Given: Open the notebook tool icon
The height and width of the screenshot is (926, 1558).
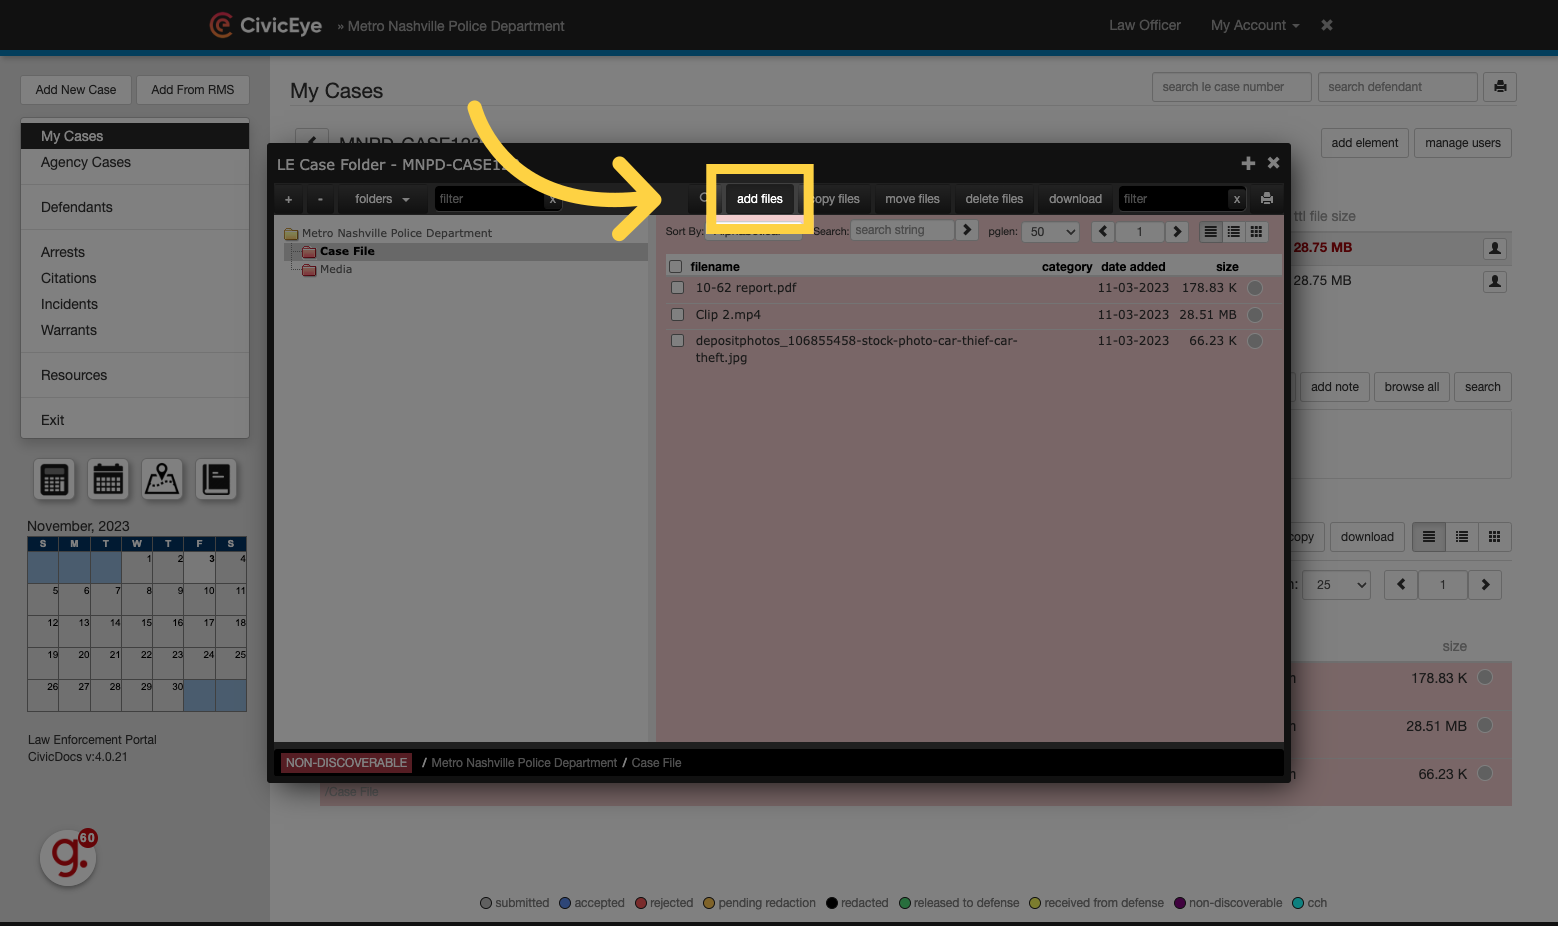Looking at the screenshot, I should (216, 480).
